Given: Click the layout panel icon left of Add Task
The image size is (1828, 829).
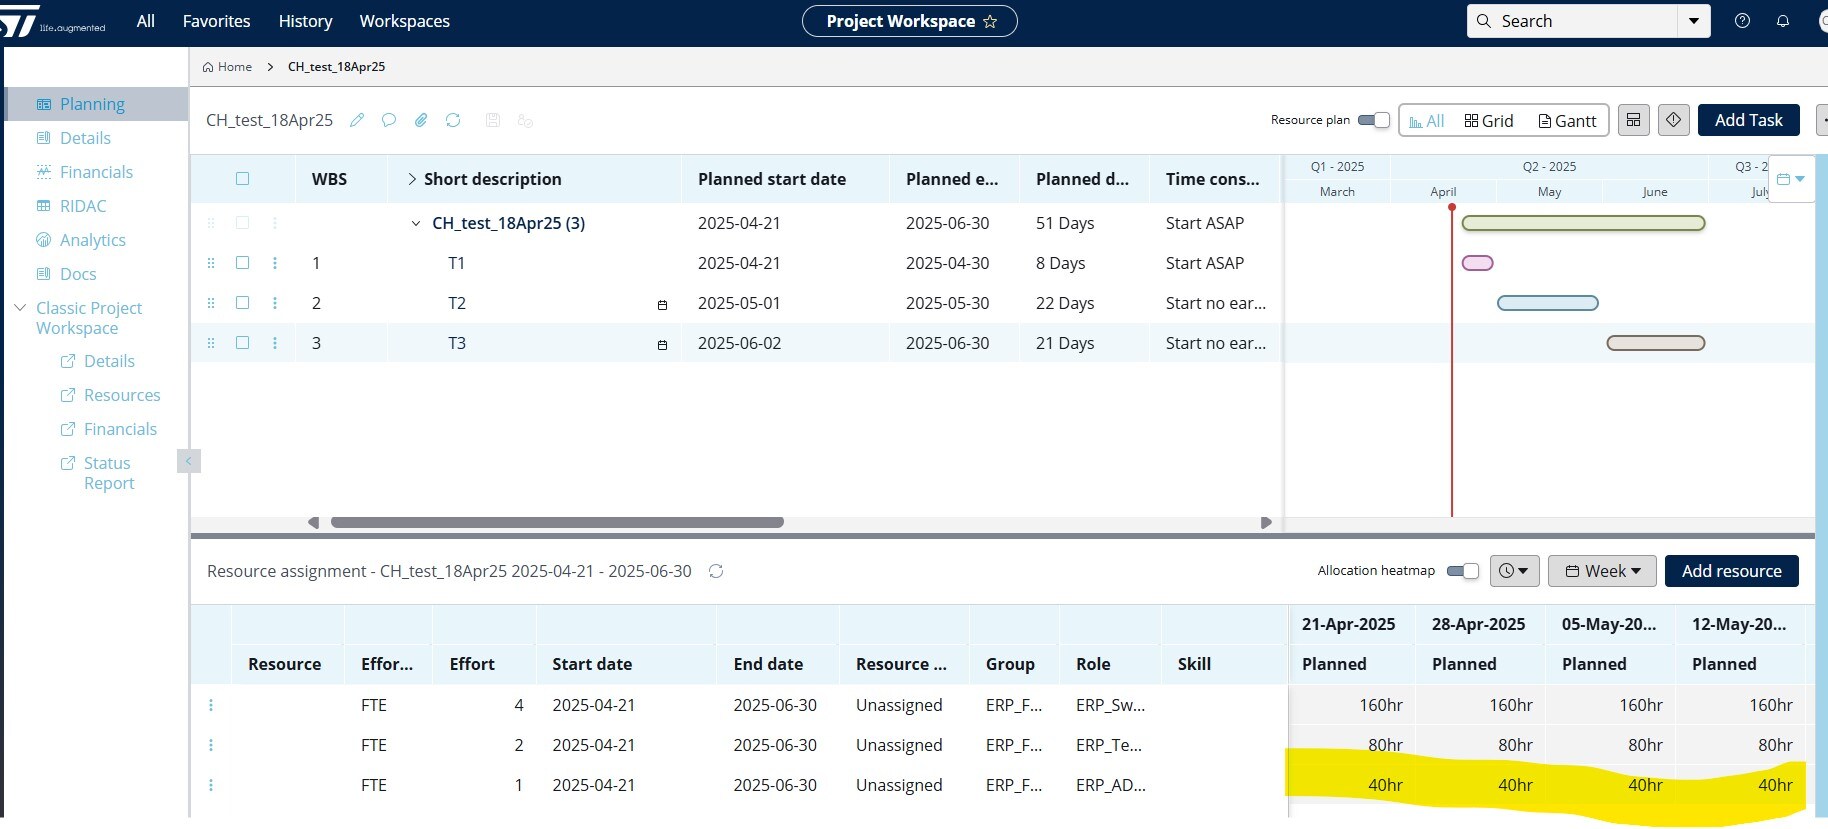Looking at the screenshot, I should (x=1633, y=120).
